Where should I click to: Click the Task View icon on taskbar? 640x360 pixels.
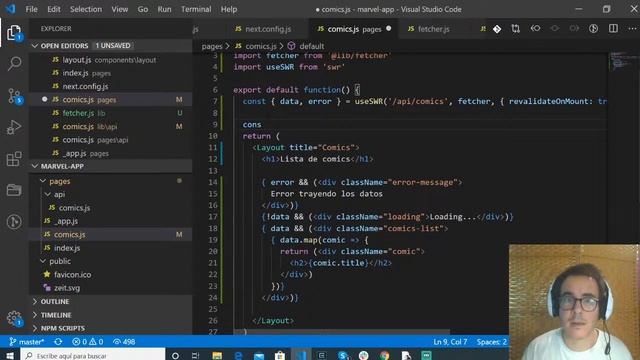coord(196,356)
